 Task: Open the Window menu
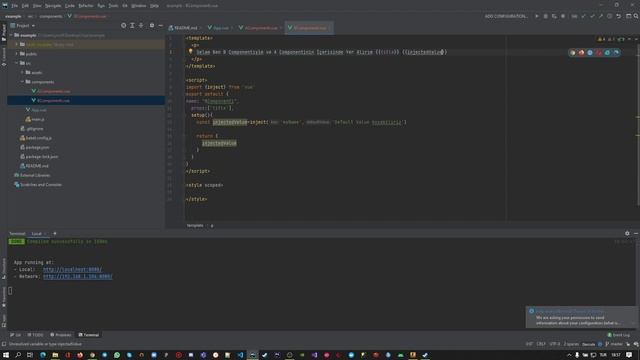139,6
